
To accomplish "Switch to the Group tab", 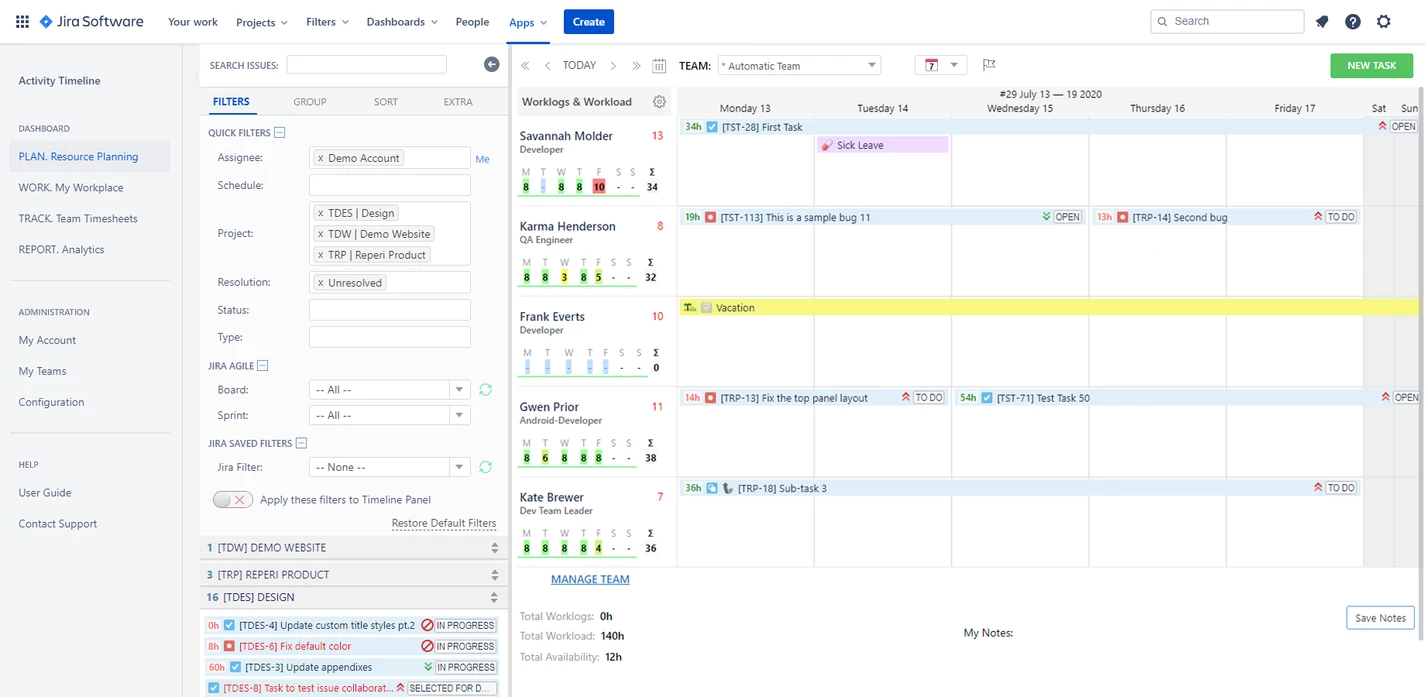I will click(x=310, y=102).
